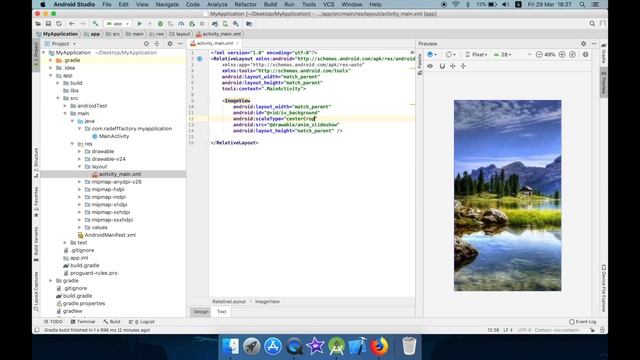Expand the .gradle folder
The width and height of the screenshot is (640, 360).
[x=51, y=60]
